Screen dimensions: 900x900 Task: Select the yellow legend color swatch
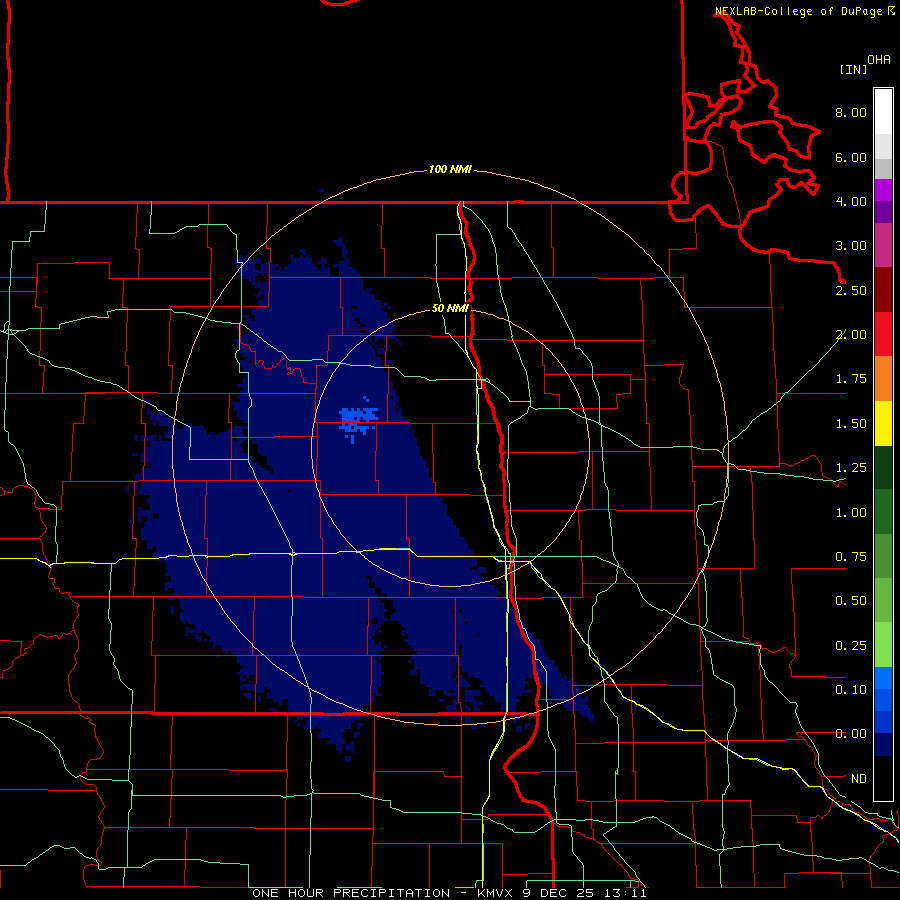(x=883, y=424)
